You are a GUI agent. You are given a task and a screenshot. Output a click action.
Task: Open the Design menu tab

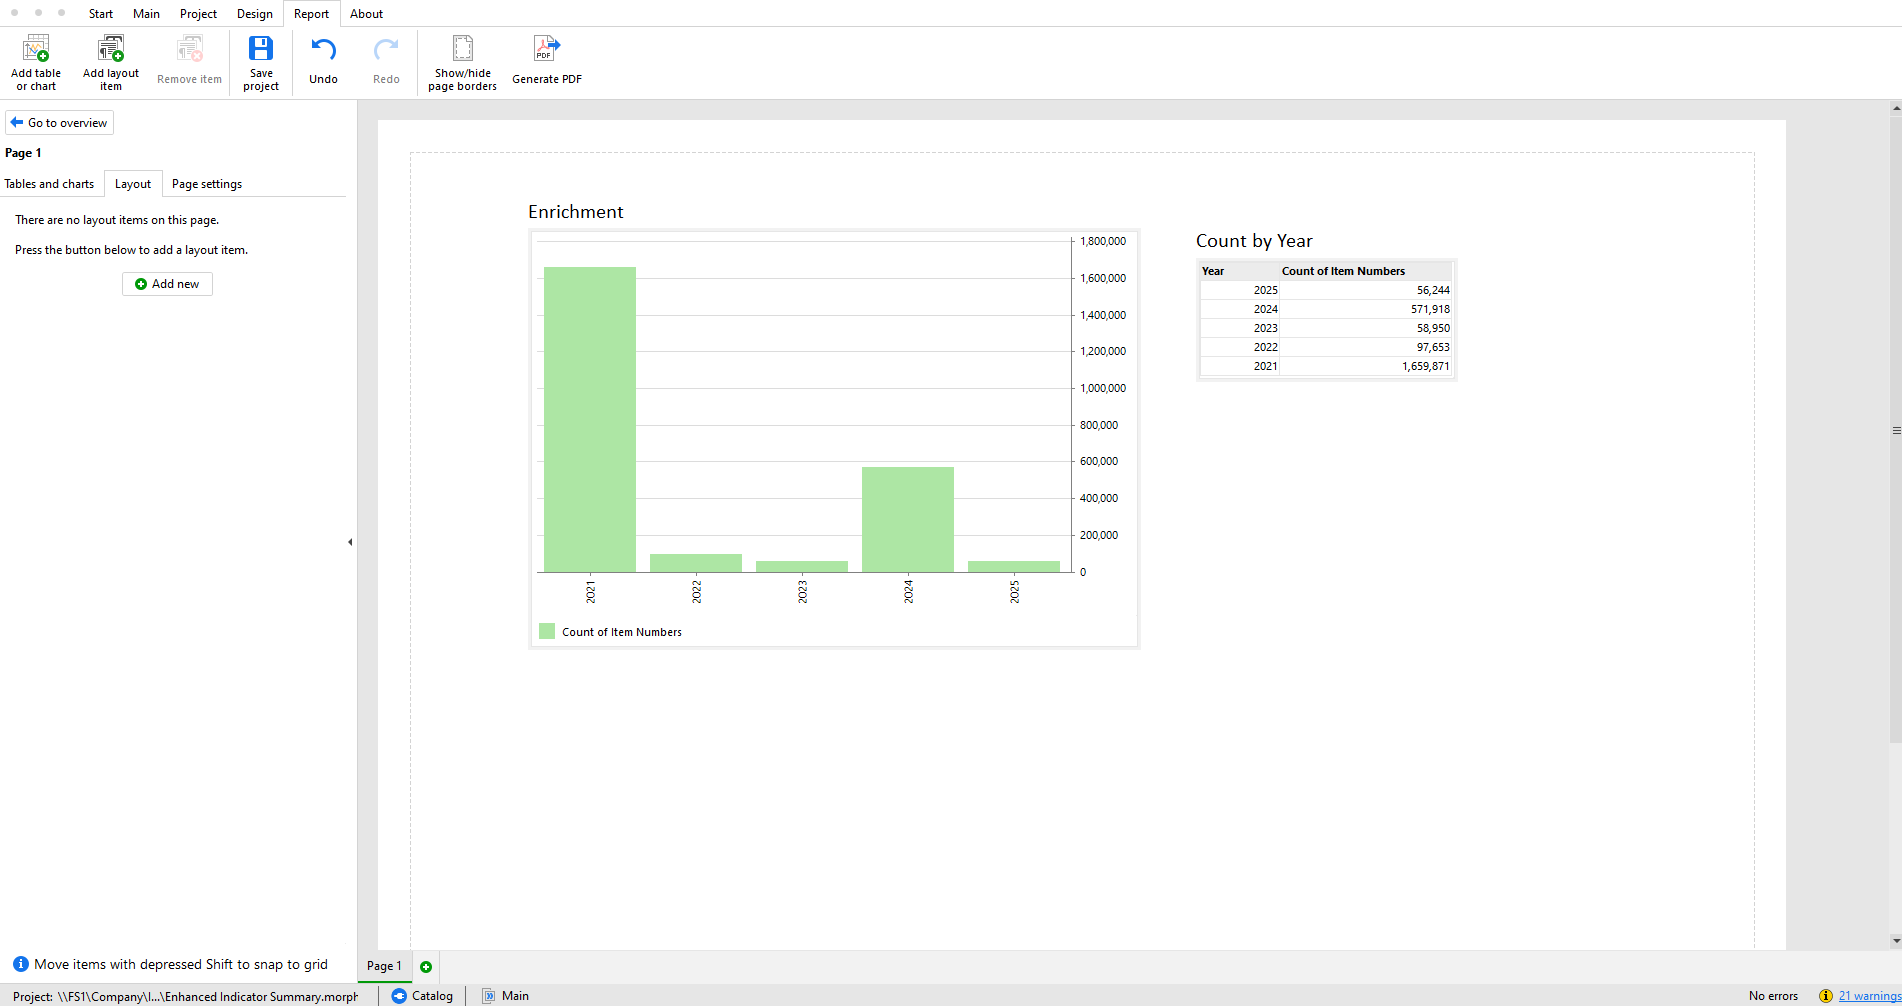point(254,14)
